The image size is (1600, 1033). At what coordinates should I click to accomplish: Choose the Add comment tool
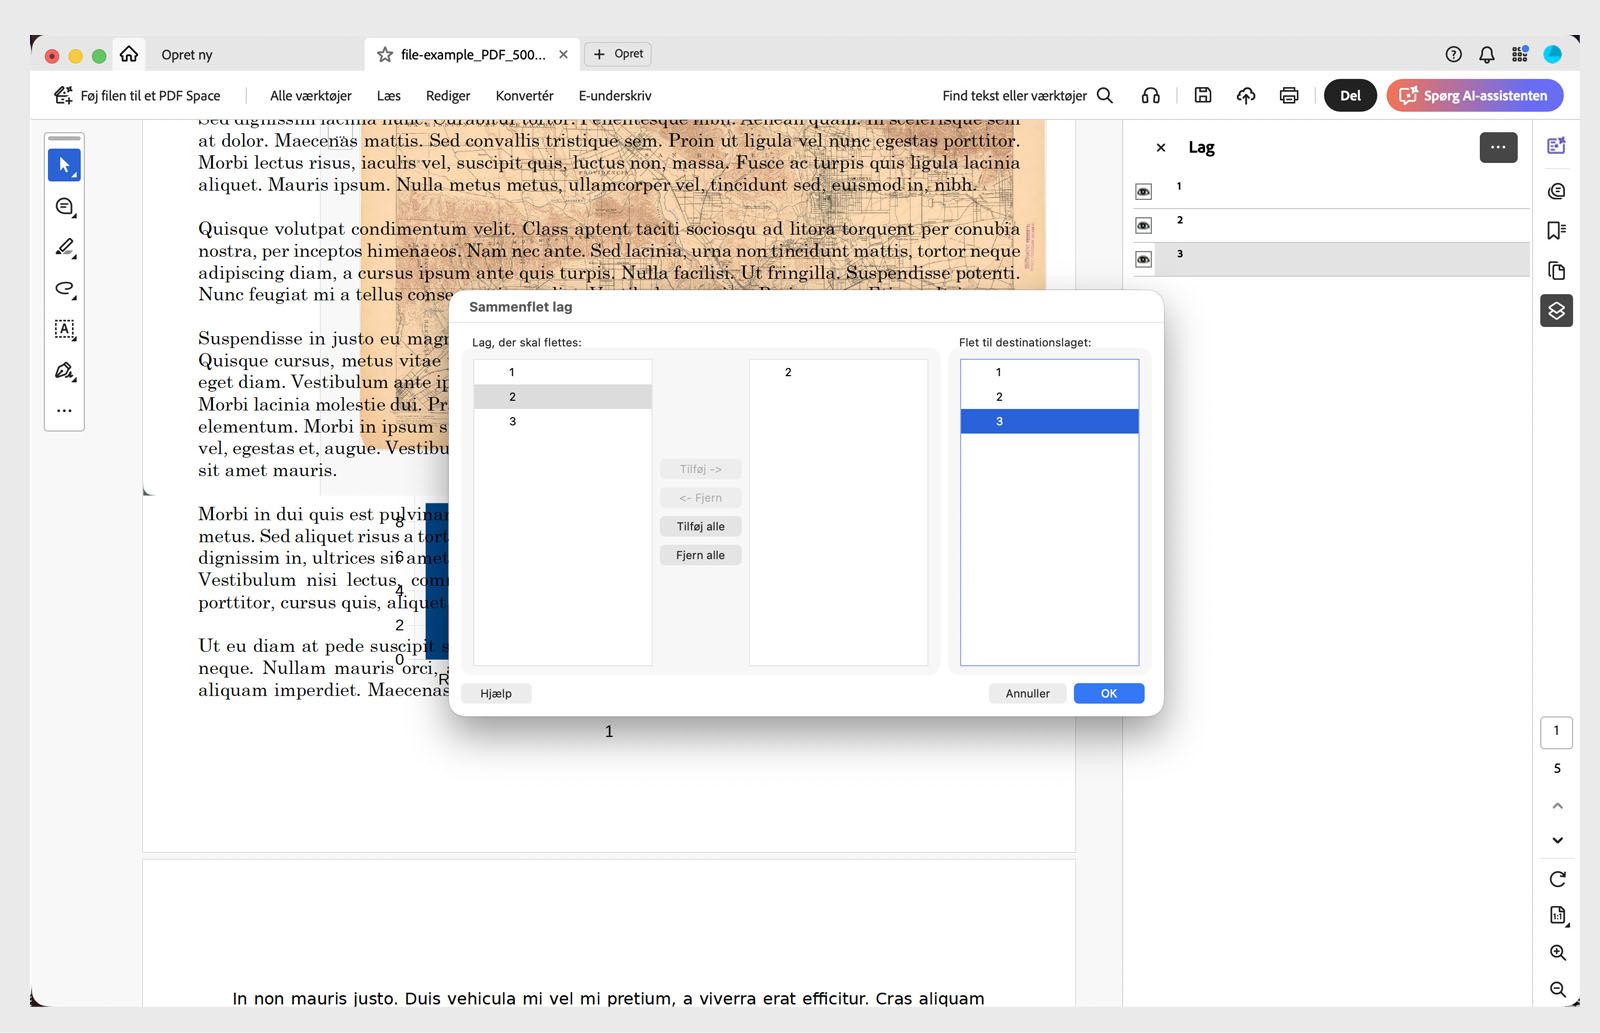(x=64, y=206)
